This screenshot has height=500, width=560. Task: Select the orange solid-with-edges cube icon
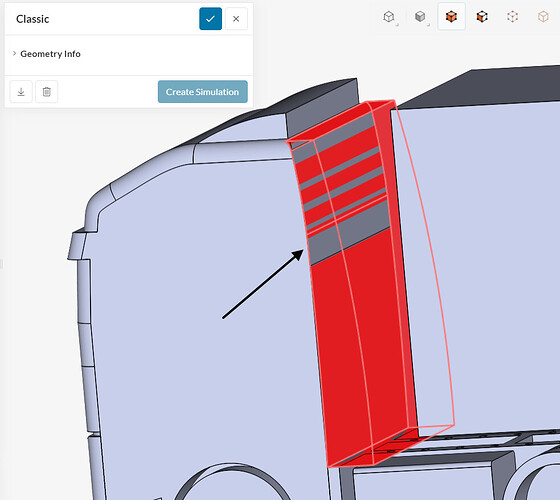tap(482, 16)
